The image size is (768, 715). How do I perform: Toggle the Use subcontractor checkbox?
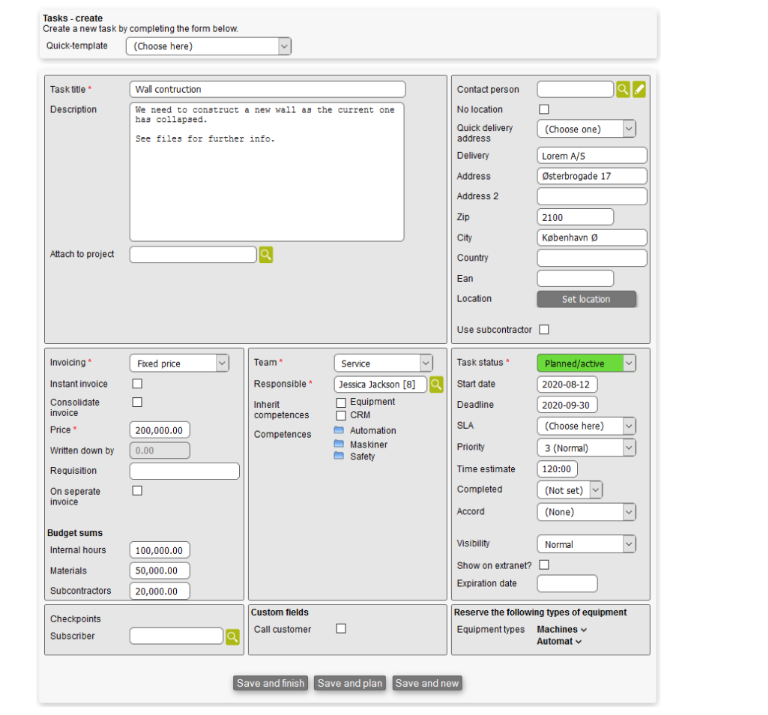click(544, 329)
